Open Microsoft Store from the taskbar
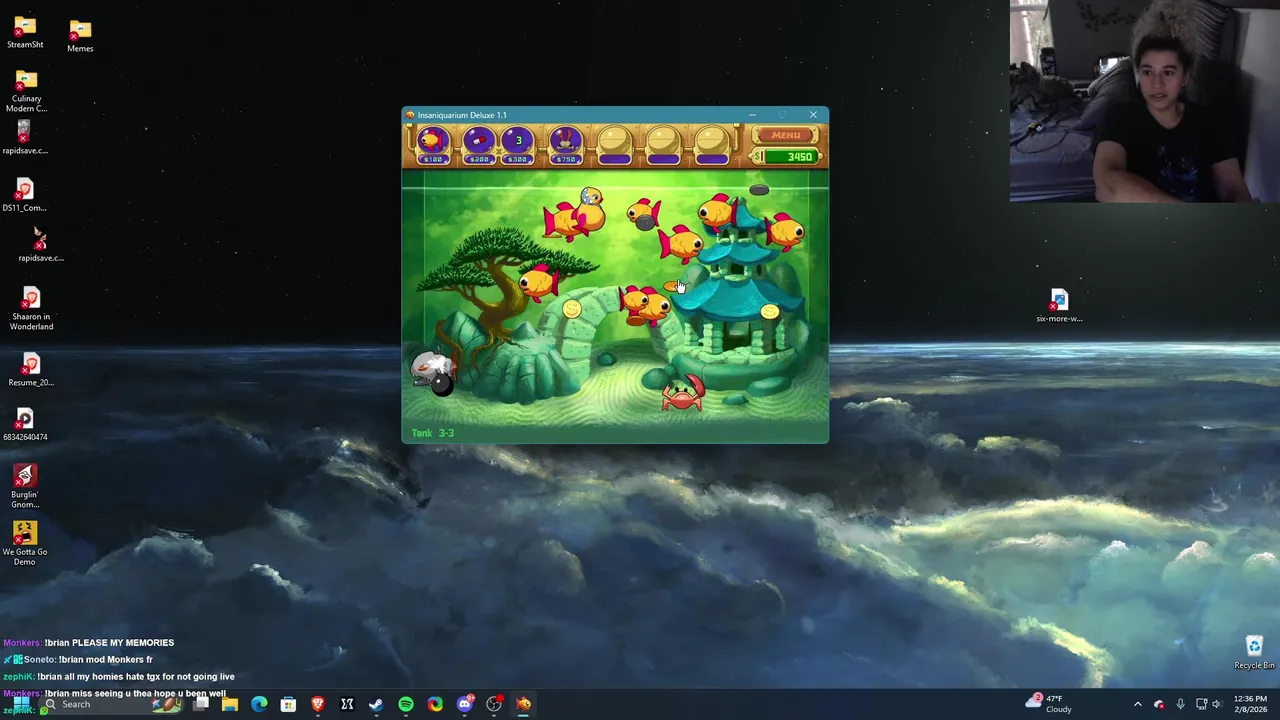1280x720 pixels. point(288,704)
